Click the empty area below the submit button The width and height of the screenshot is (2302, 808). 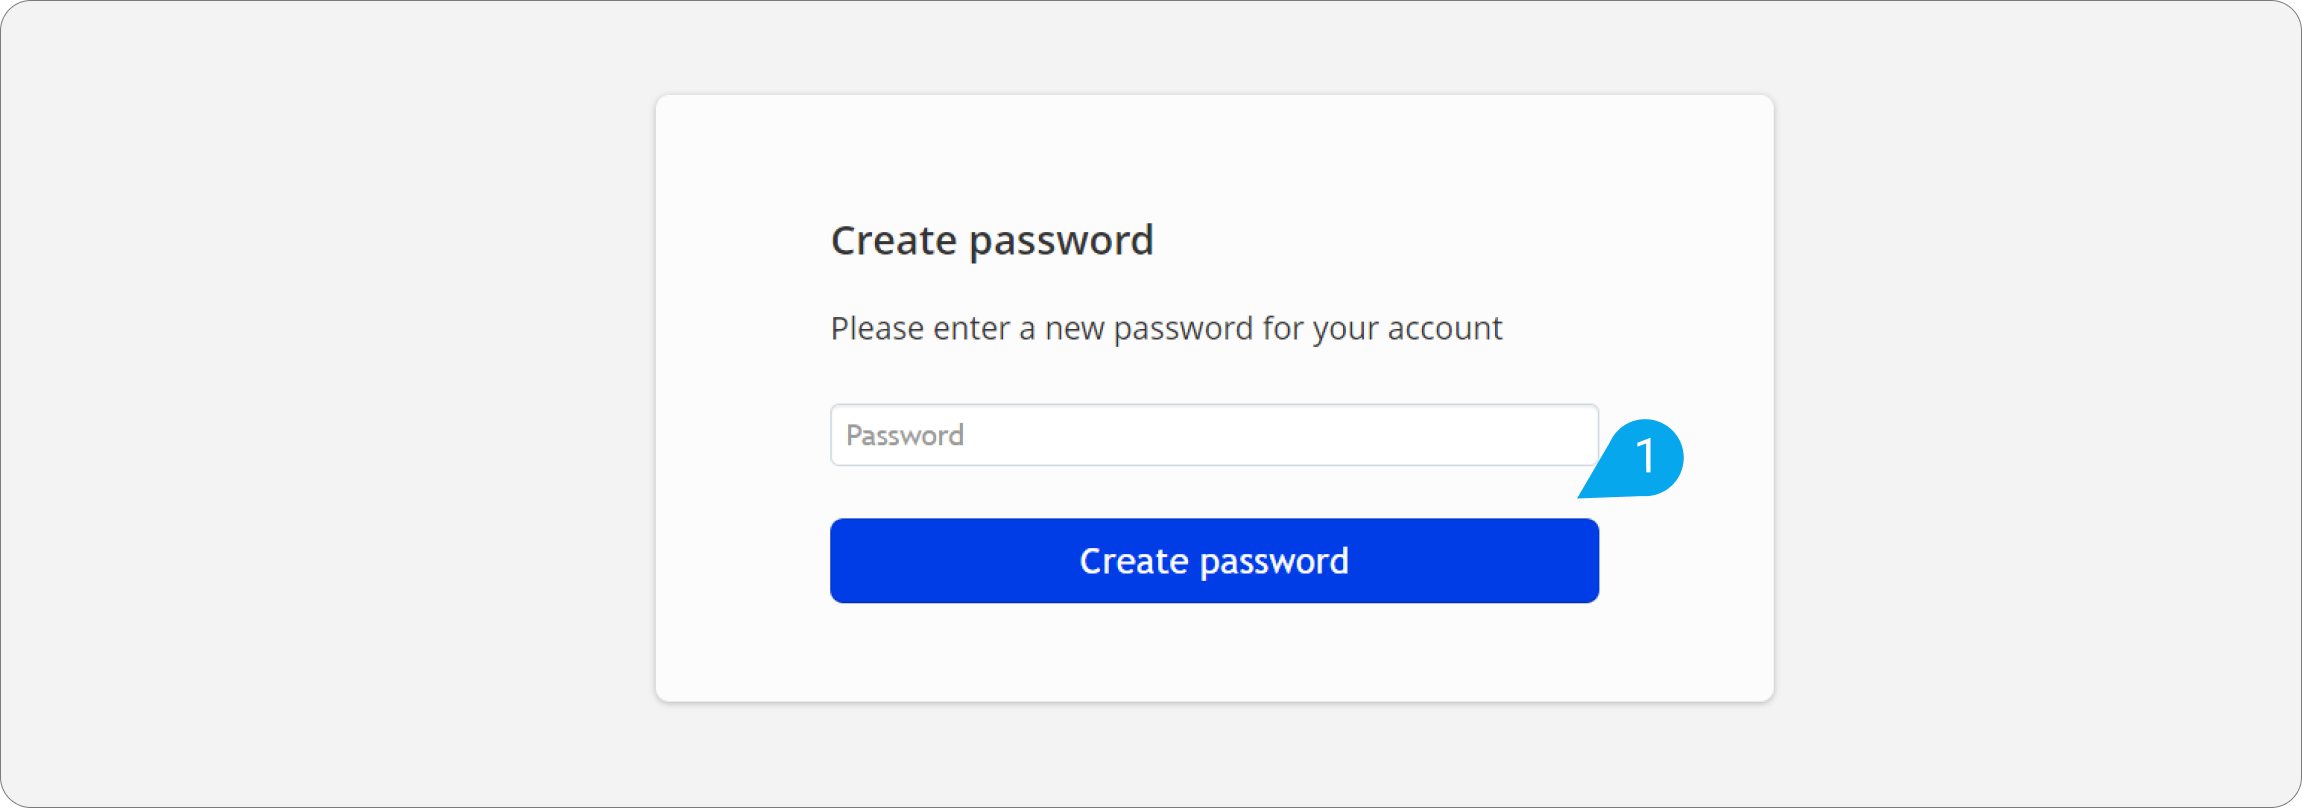pos(1214,650)
